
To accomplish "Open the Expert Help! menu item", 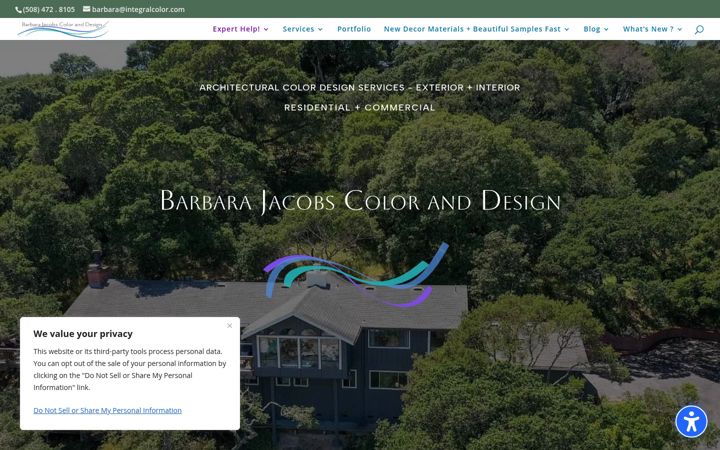I will coord(236,29).
